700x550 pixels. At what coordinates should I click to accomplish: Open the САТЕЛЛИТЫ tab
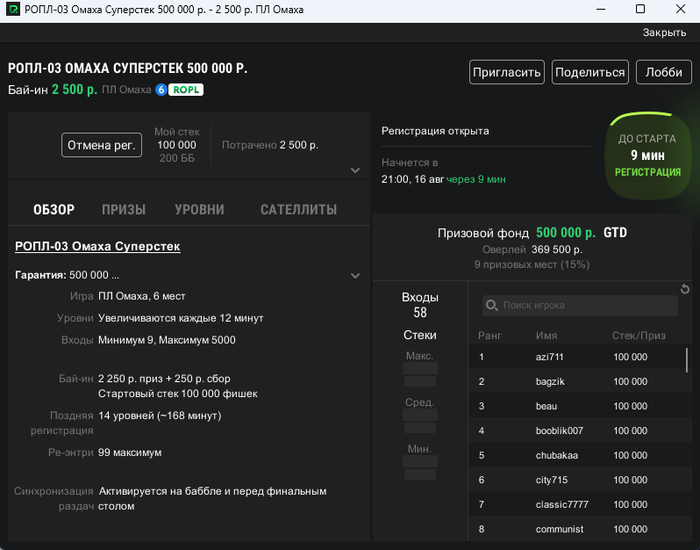(299, 209)
